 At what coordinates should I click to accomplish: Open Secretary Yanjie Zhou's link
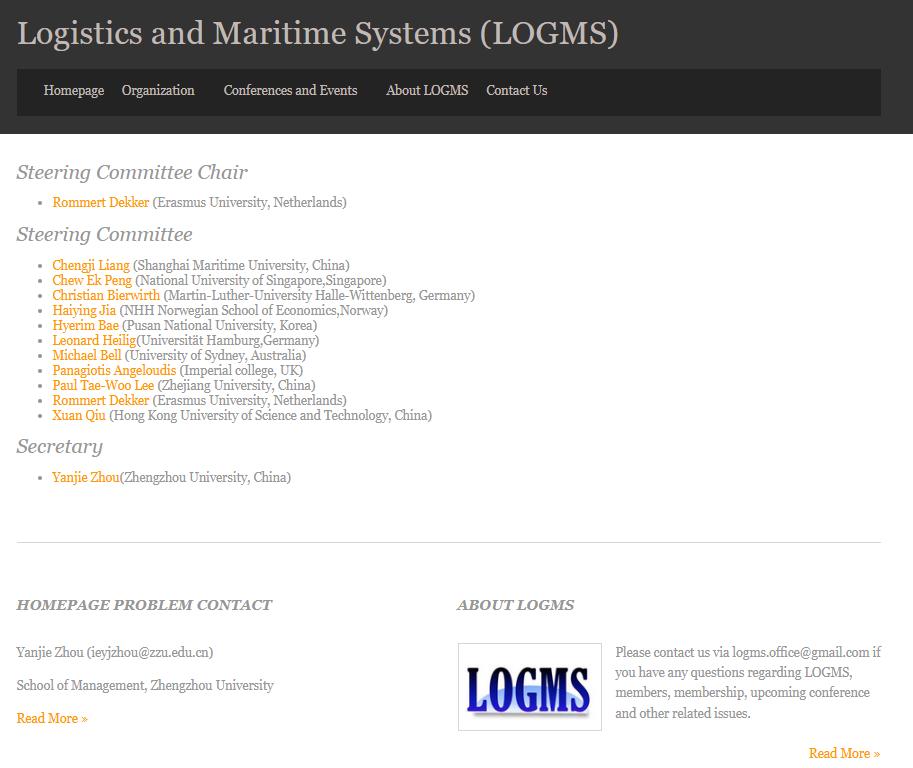pyautogui.click(x=86, y=478)
